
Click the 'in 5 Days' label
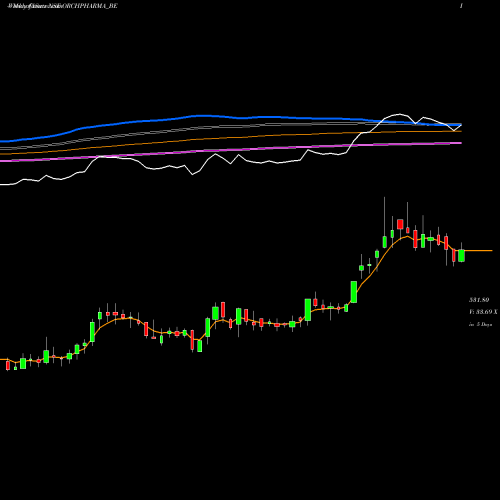click(x=480, y=324)
